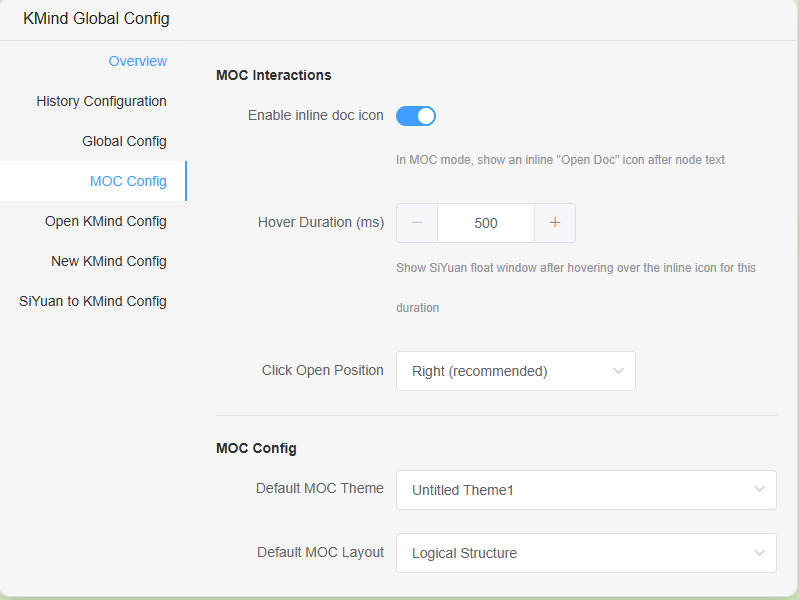Click the Hover Duration value field
The width and height of the screenshot is (799, 600).
[x=486, y=223]
